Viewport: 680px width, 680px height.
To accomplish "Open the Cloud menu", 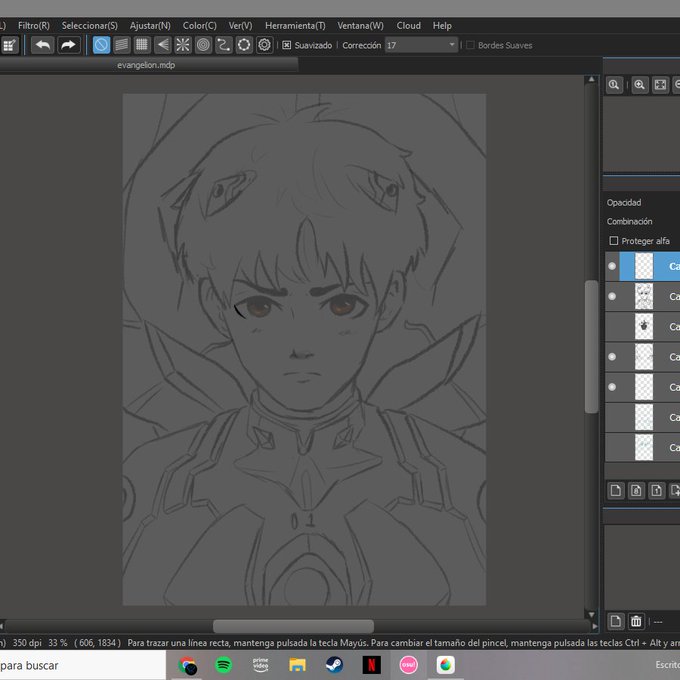I will [409, 26].
